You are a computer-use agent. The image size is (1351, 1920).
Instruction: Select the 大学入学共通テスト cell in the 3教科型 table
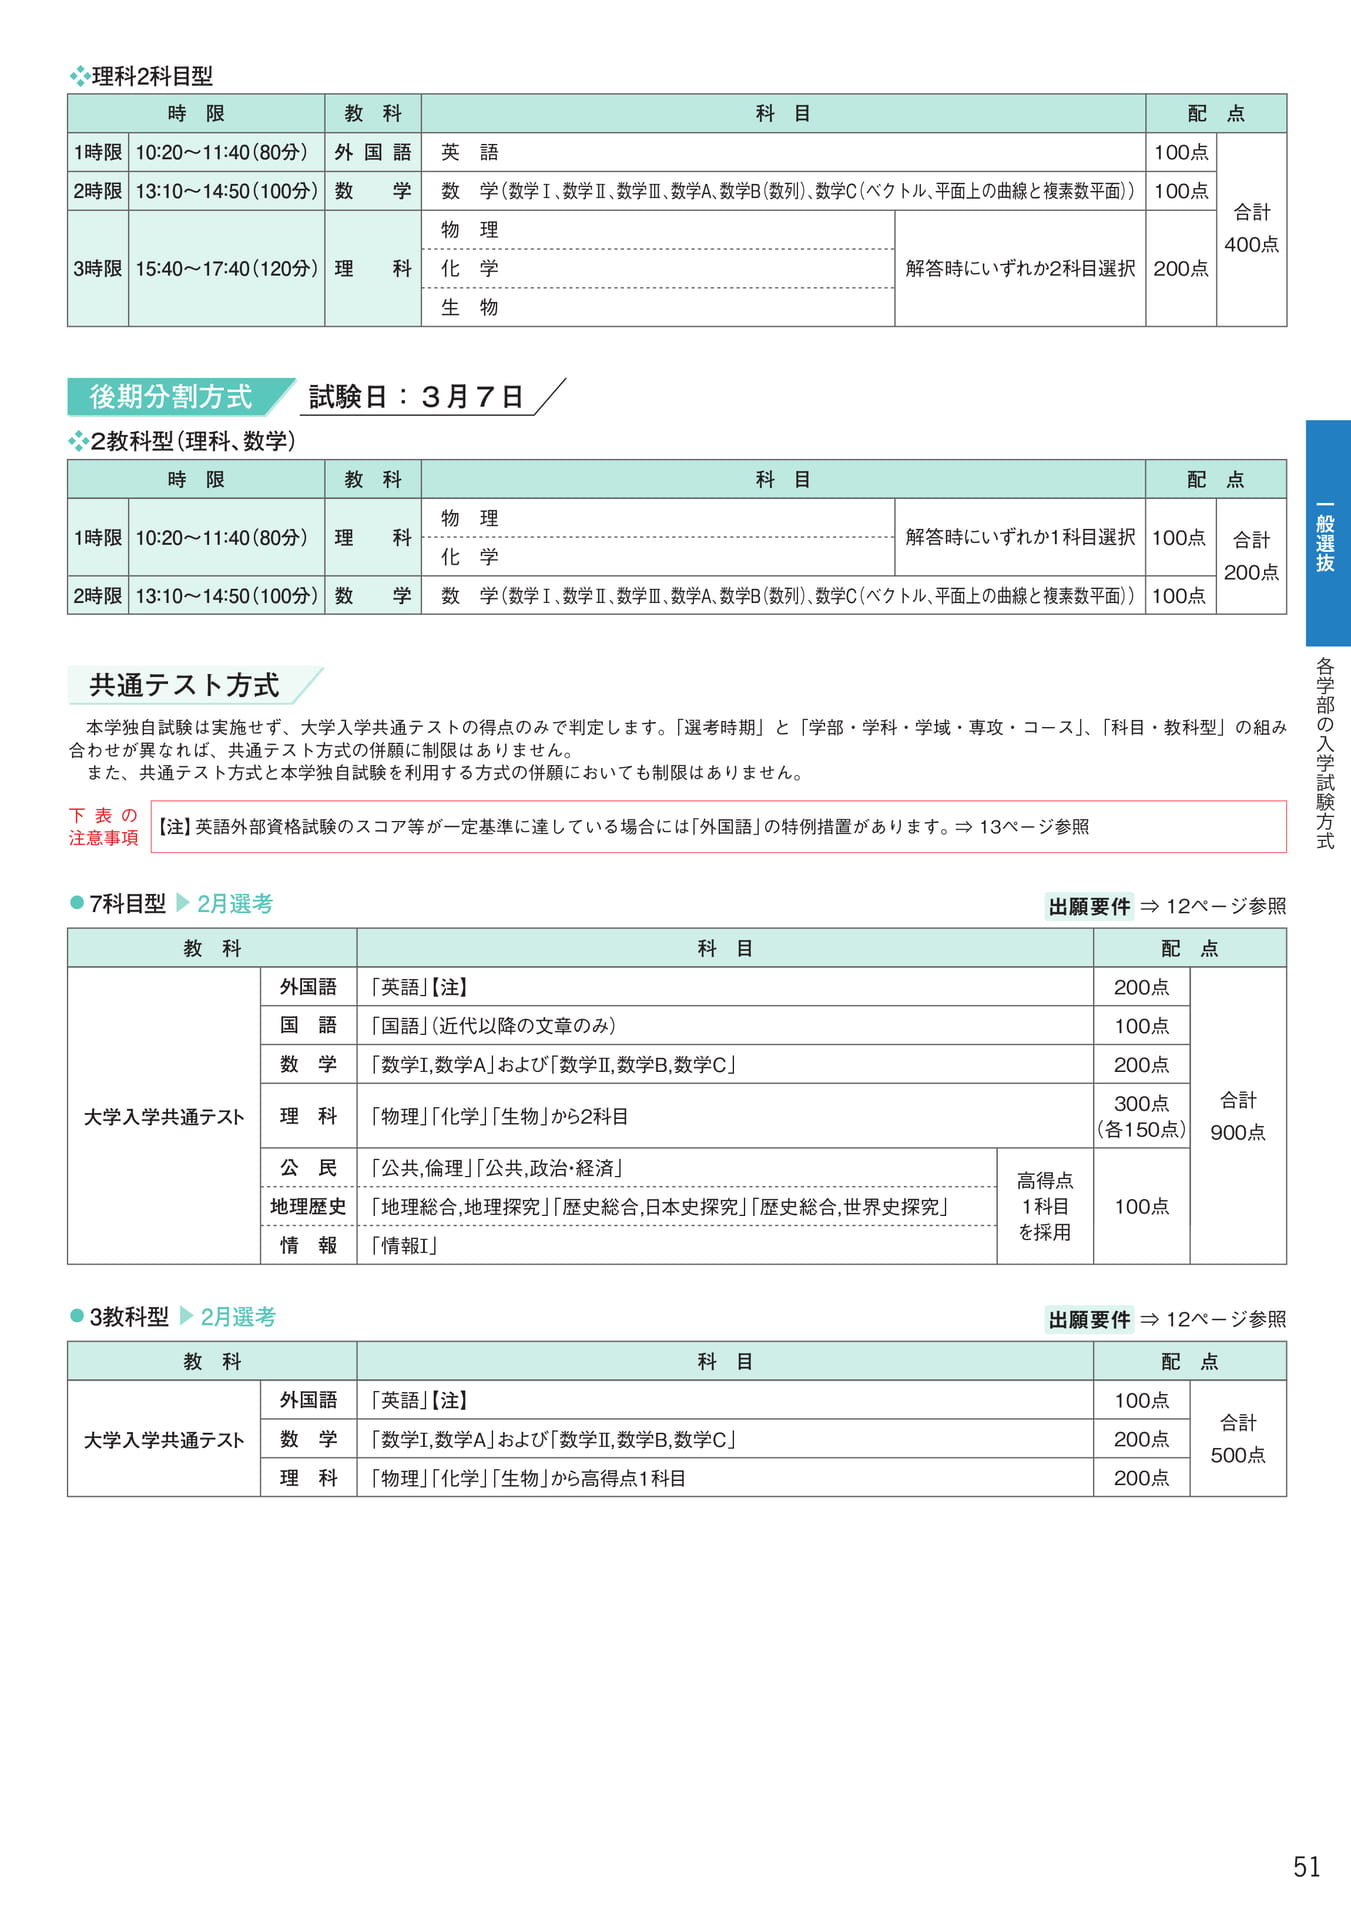(164, 1438)
